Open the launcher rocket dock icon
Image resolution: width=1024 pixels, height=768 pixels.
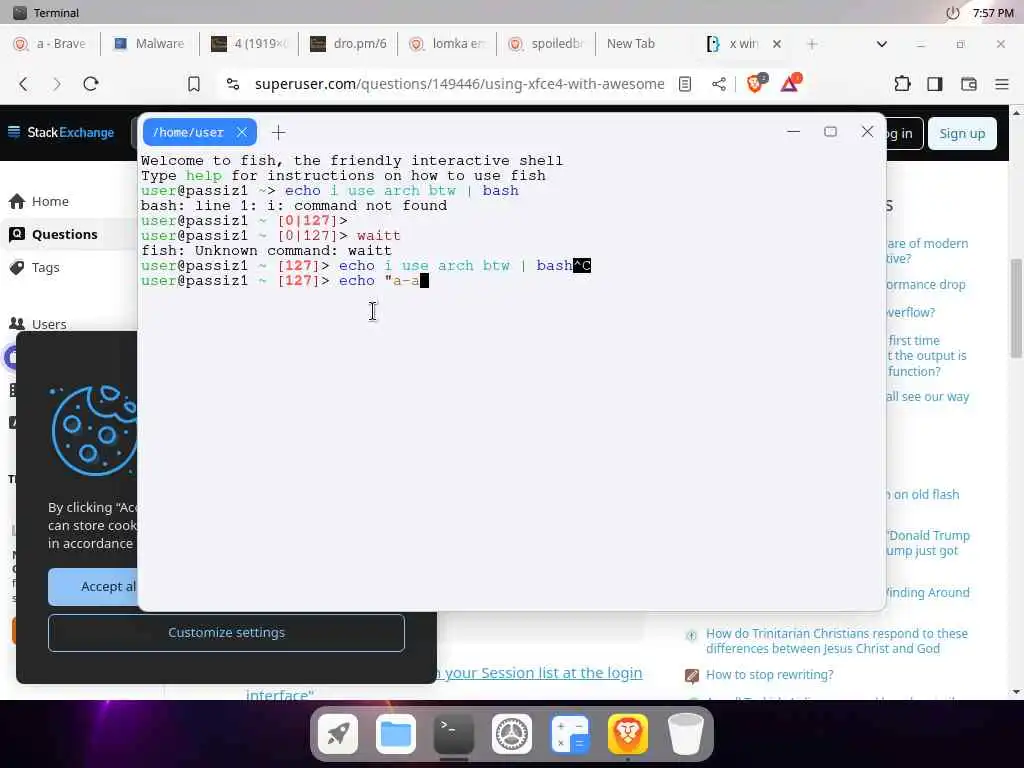338,733
